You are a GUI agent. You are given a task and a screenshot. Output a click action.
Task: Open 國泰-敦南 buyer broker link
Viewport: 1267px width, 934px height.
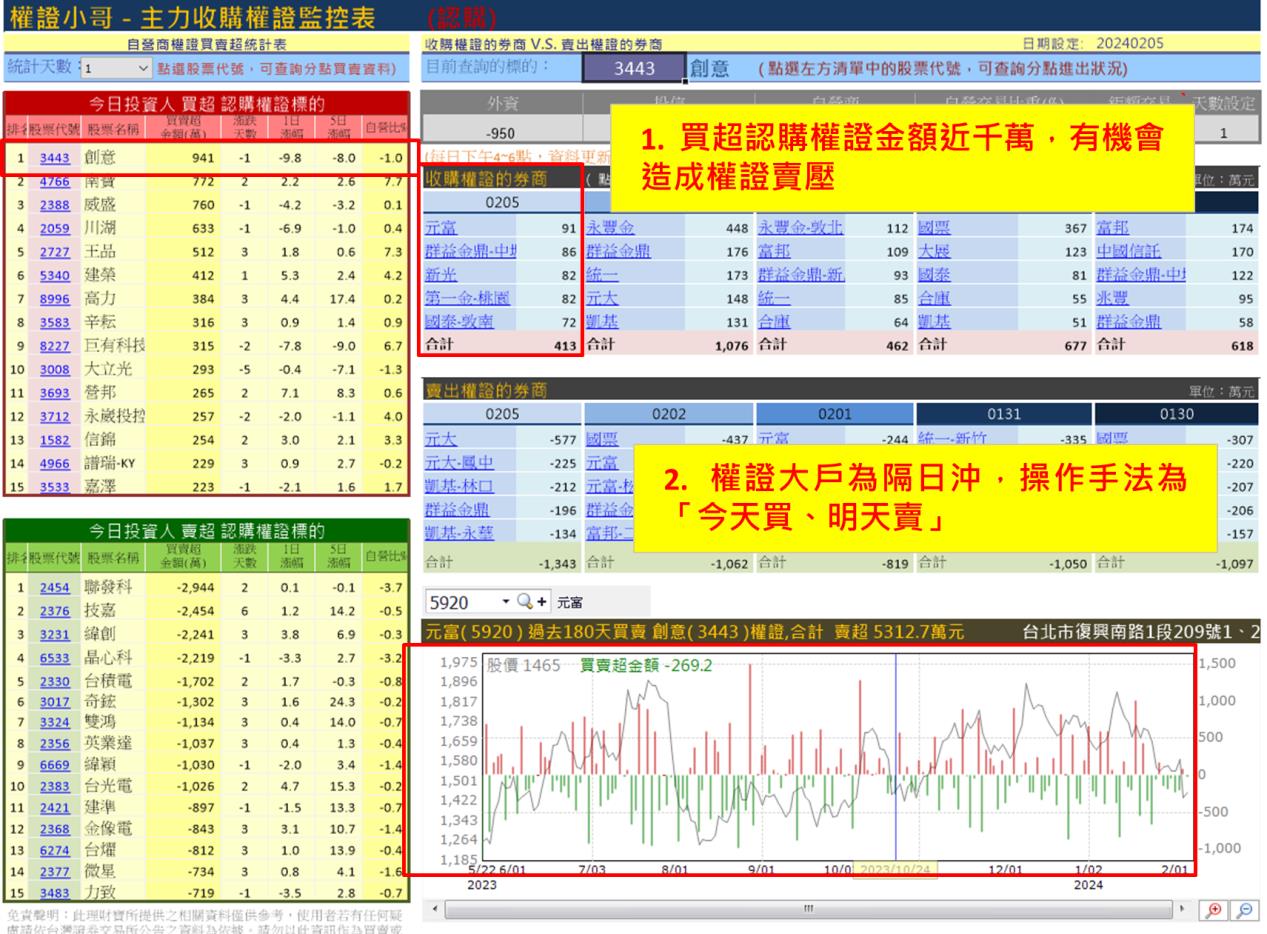tap(459, 321)
